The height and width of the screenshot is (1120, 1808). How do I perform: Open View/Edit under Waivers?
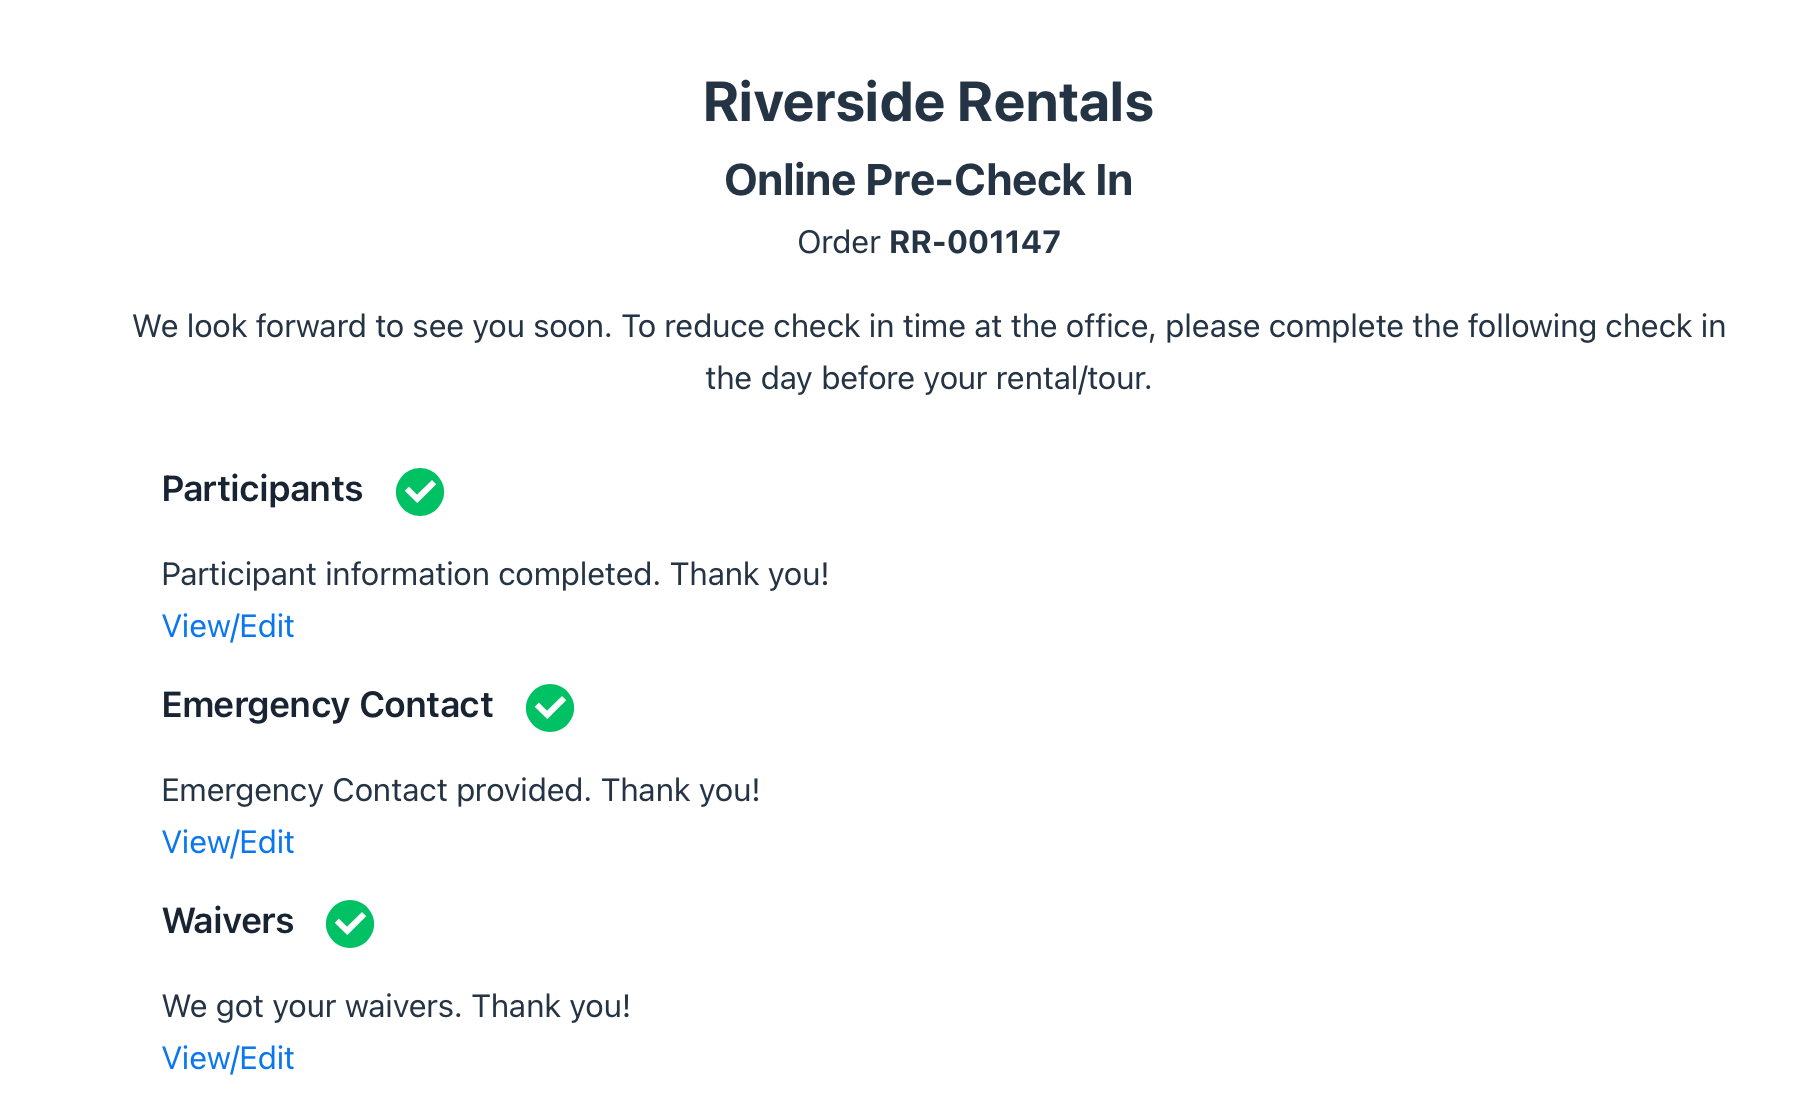pyautogui.click(x=228, y=1058)
